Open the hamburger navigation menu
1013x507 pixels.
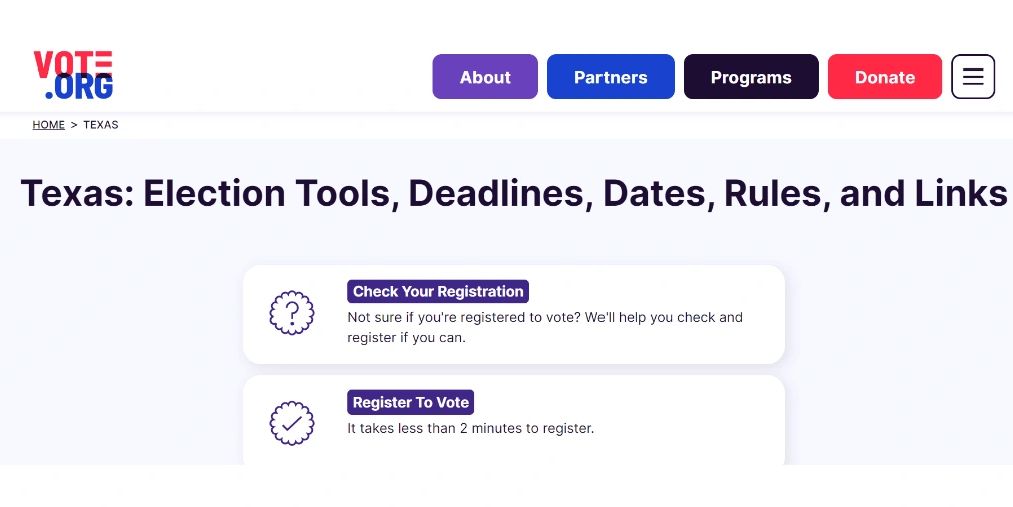(972, 77)
